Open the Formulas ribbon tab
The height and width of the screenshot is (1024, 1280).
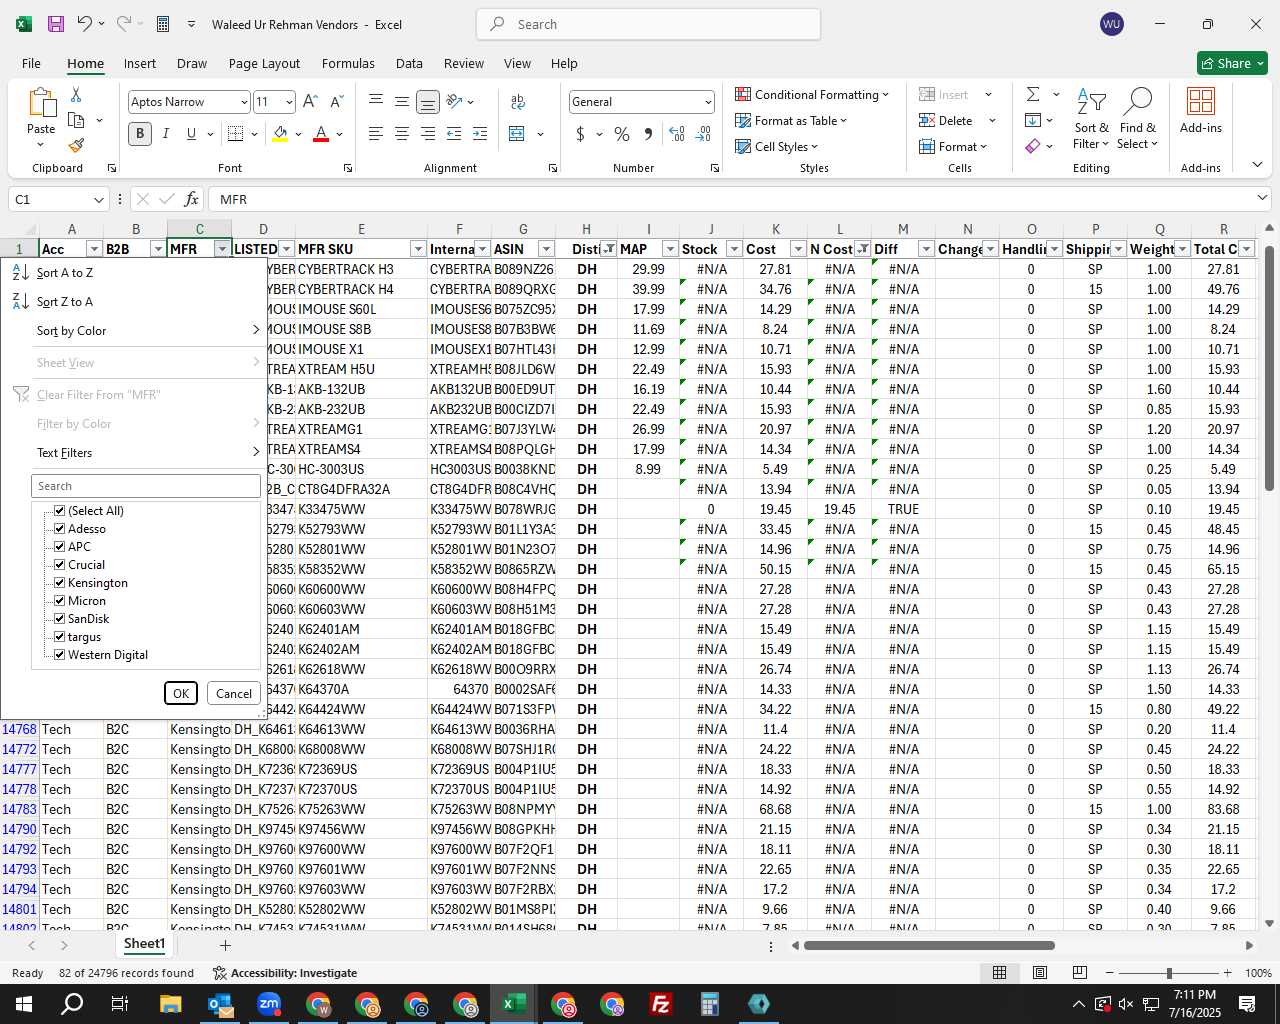point(348,63)
